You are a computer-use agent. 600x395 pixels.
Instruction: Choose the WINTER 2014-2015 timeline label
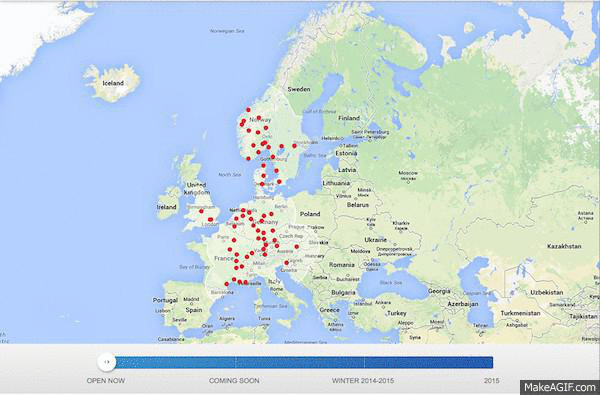[x=363, y=380]
